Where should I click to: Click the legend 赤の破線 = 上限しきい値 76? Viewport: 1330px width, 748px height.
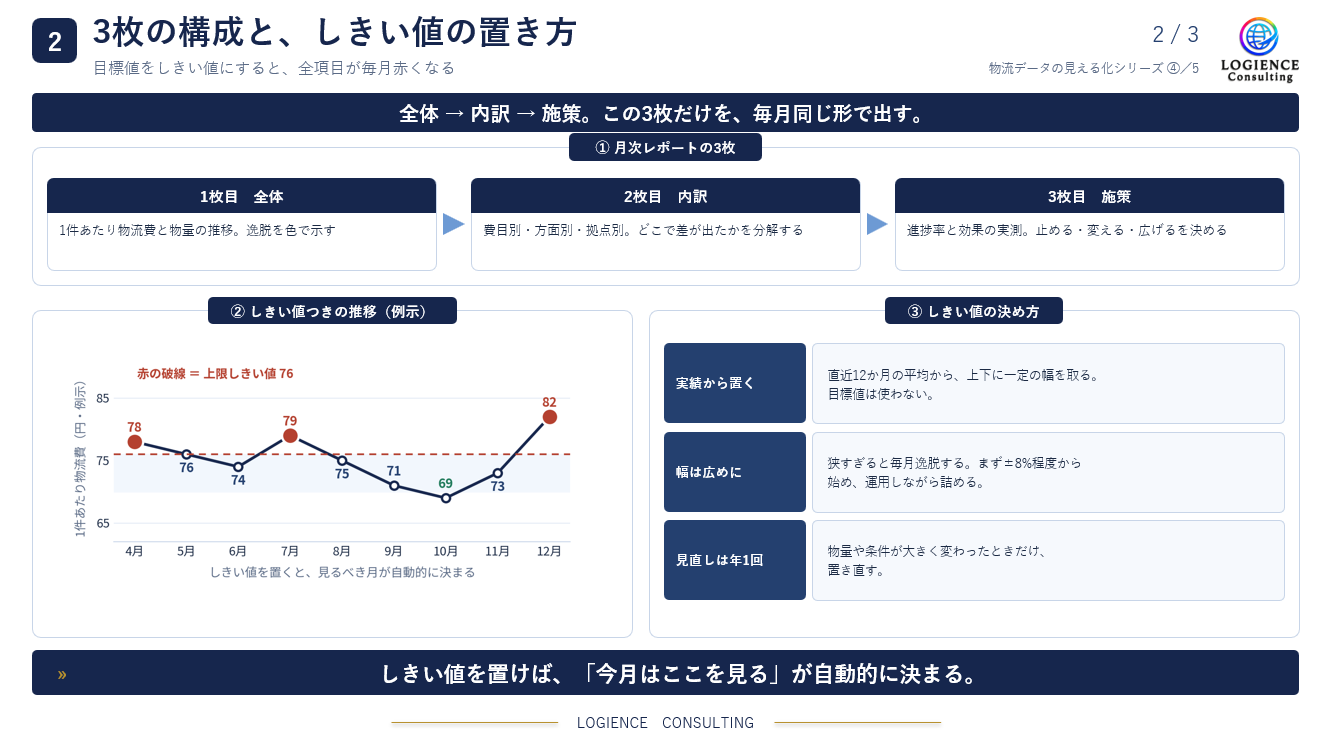click(x=215, y=373)
